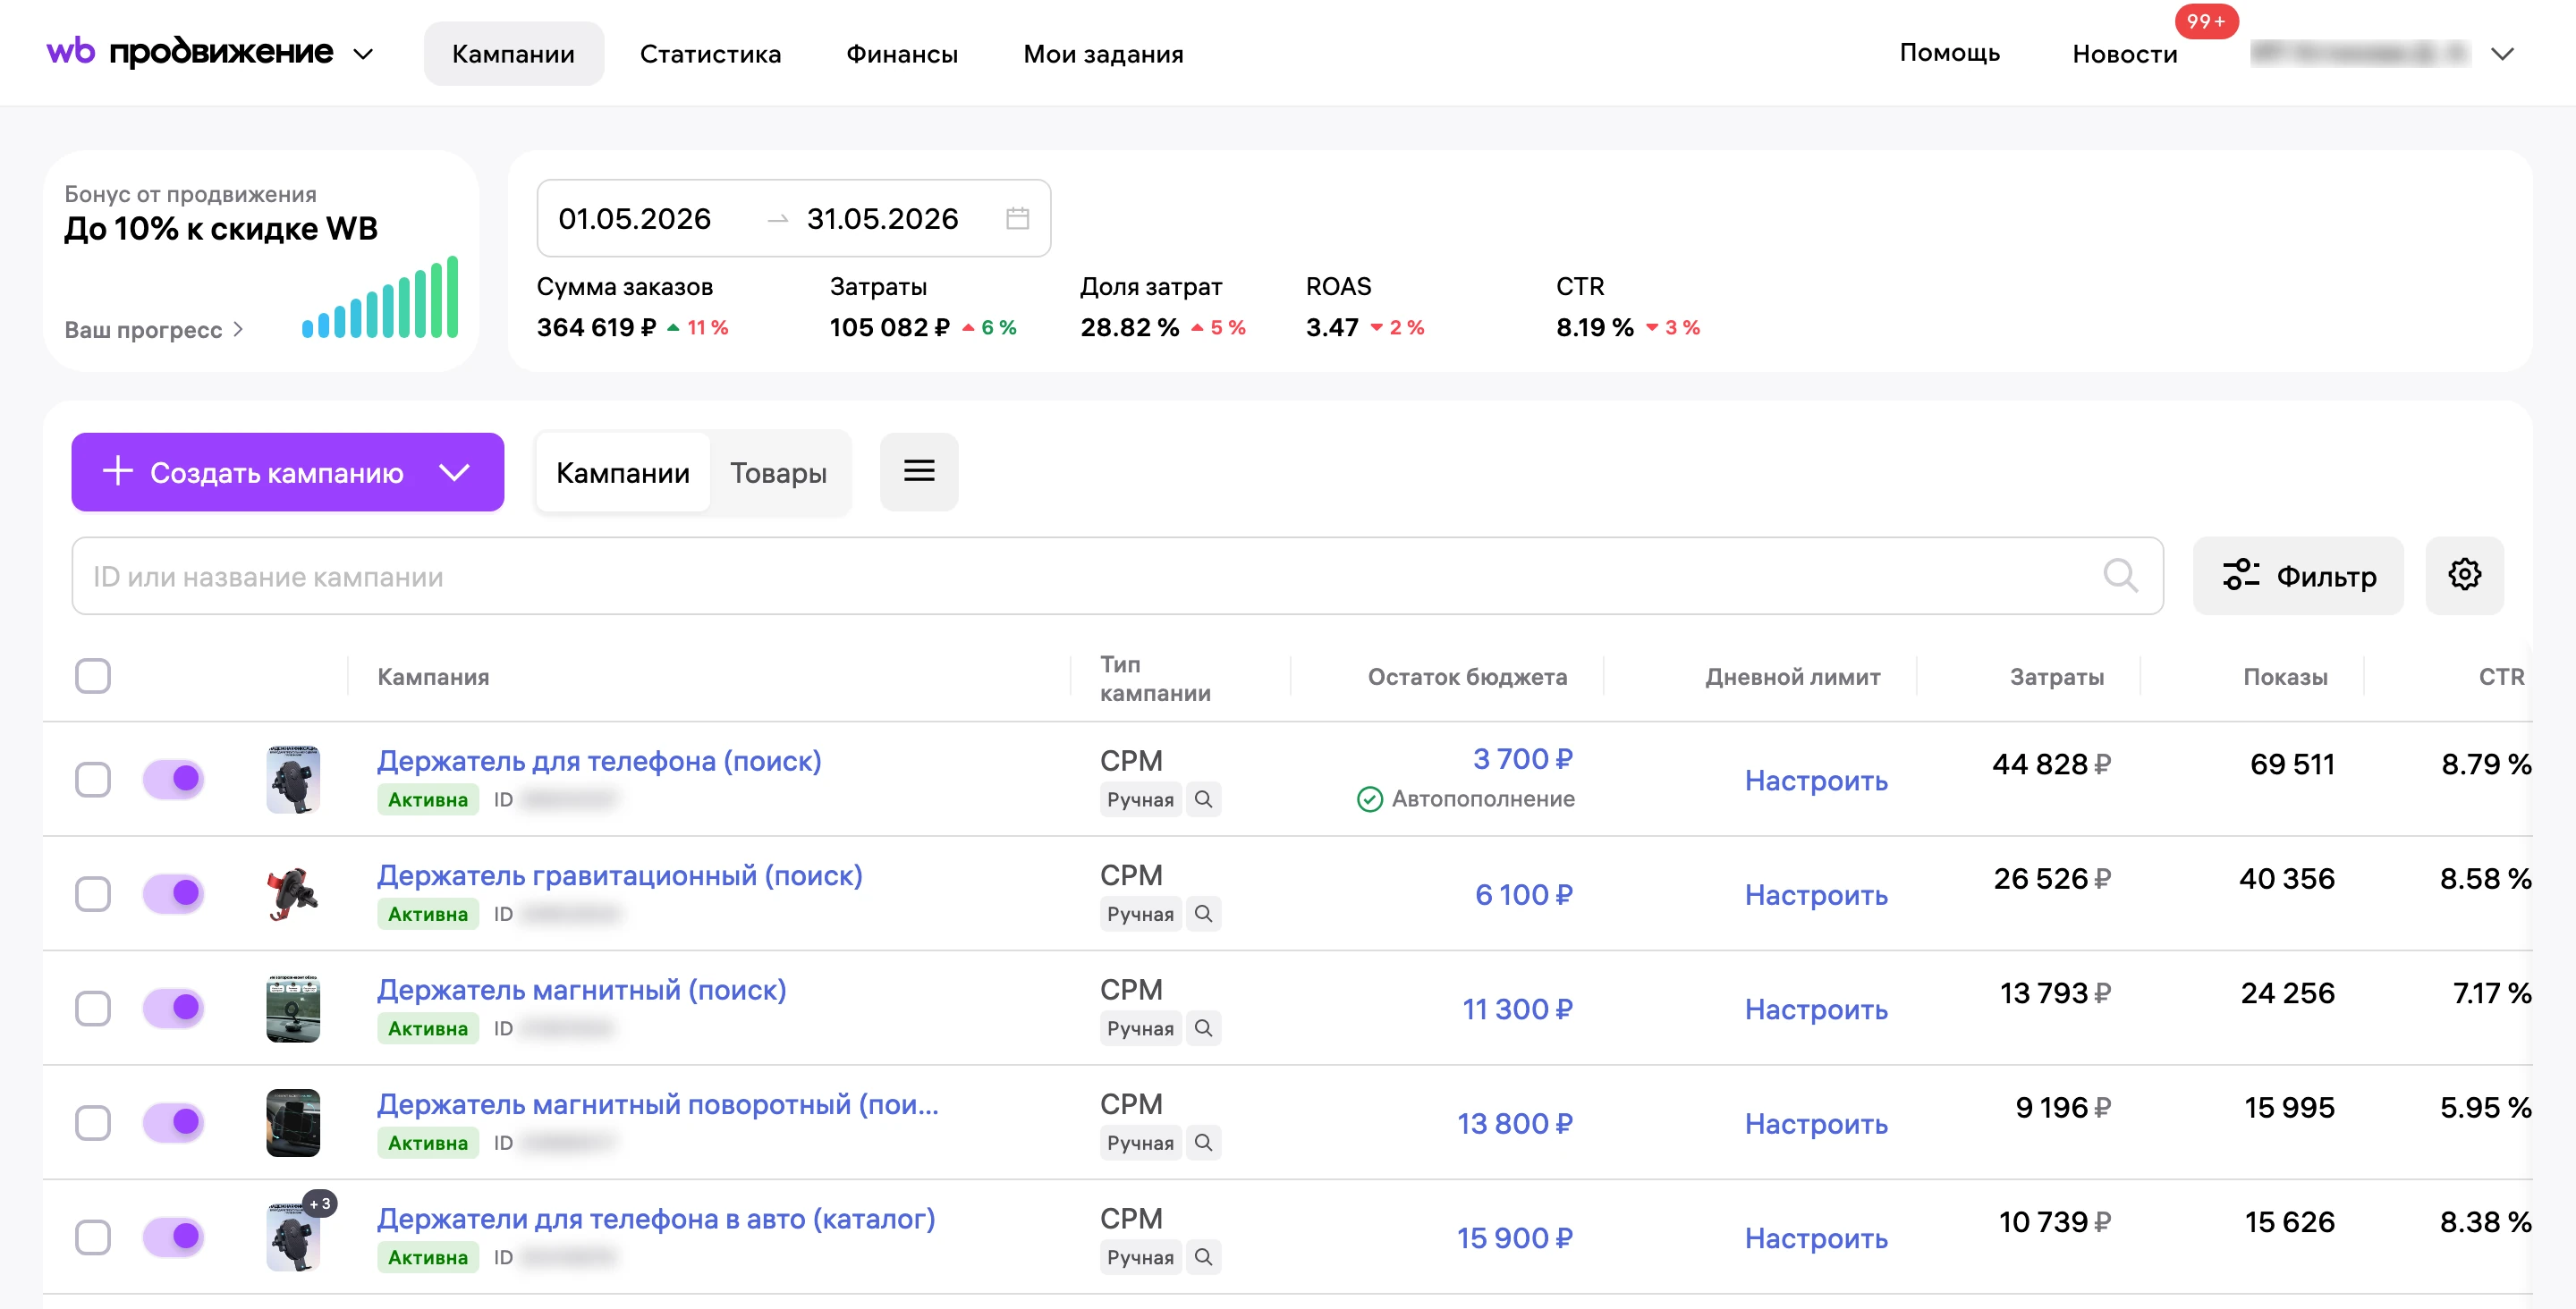Expand the account menu chevron
Screen dimensions: 2576x1309
2502,54
